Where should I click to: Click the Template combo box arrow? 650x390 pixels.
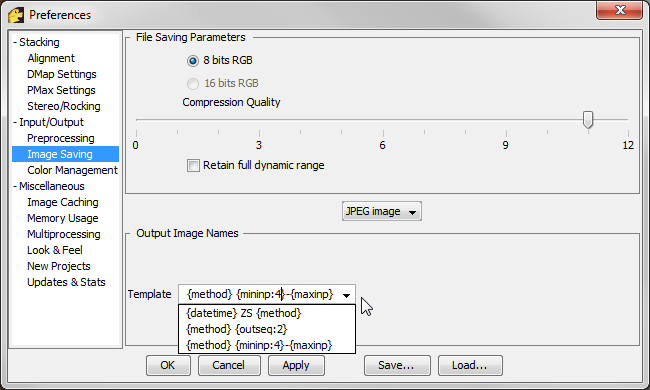point(346,295)
